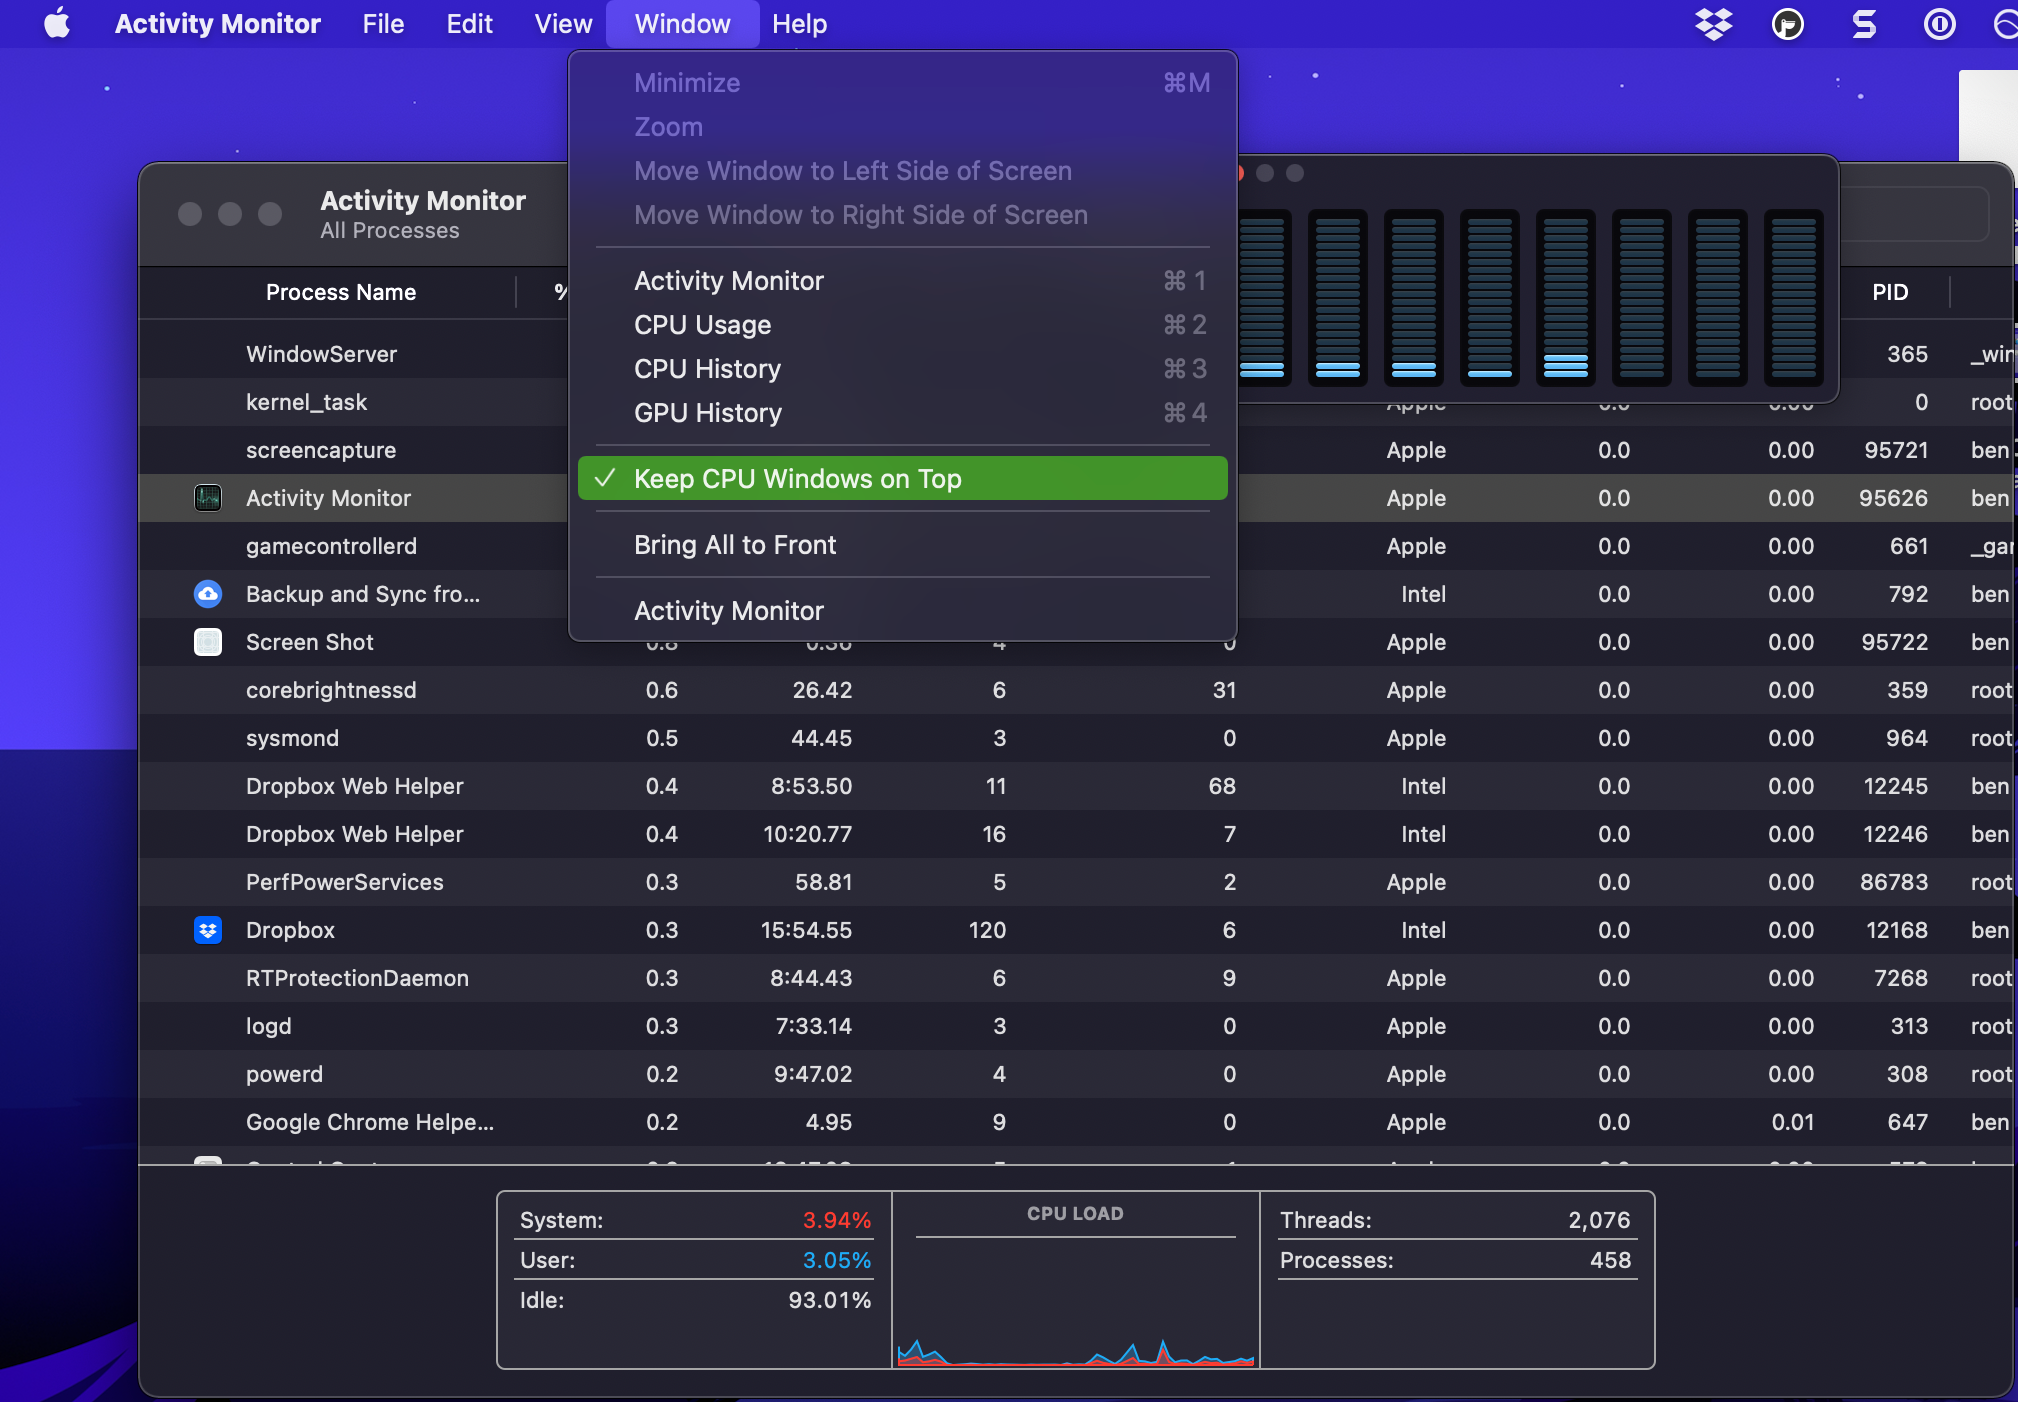The height and width of the screenshot is (1402, 2018).
Task: Open the Apple menu
Action: pos(57,23)
